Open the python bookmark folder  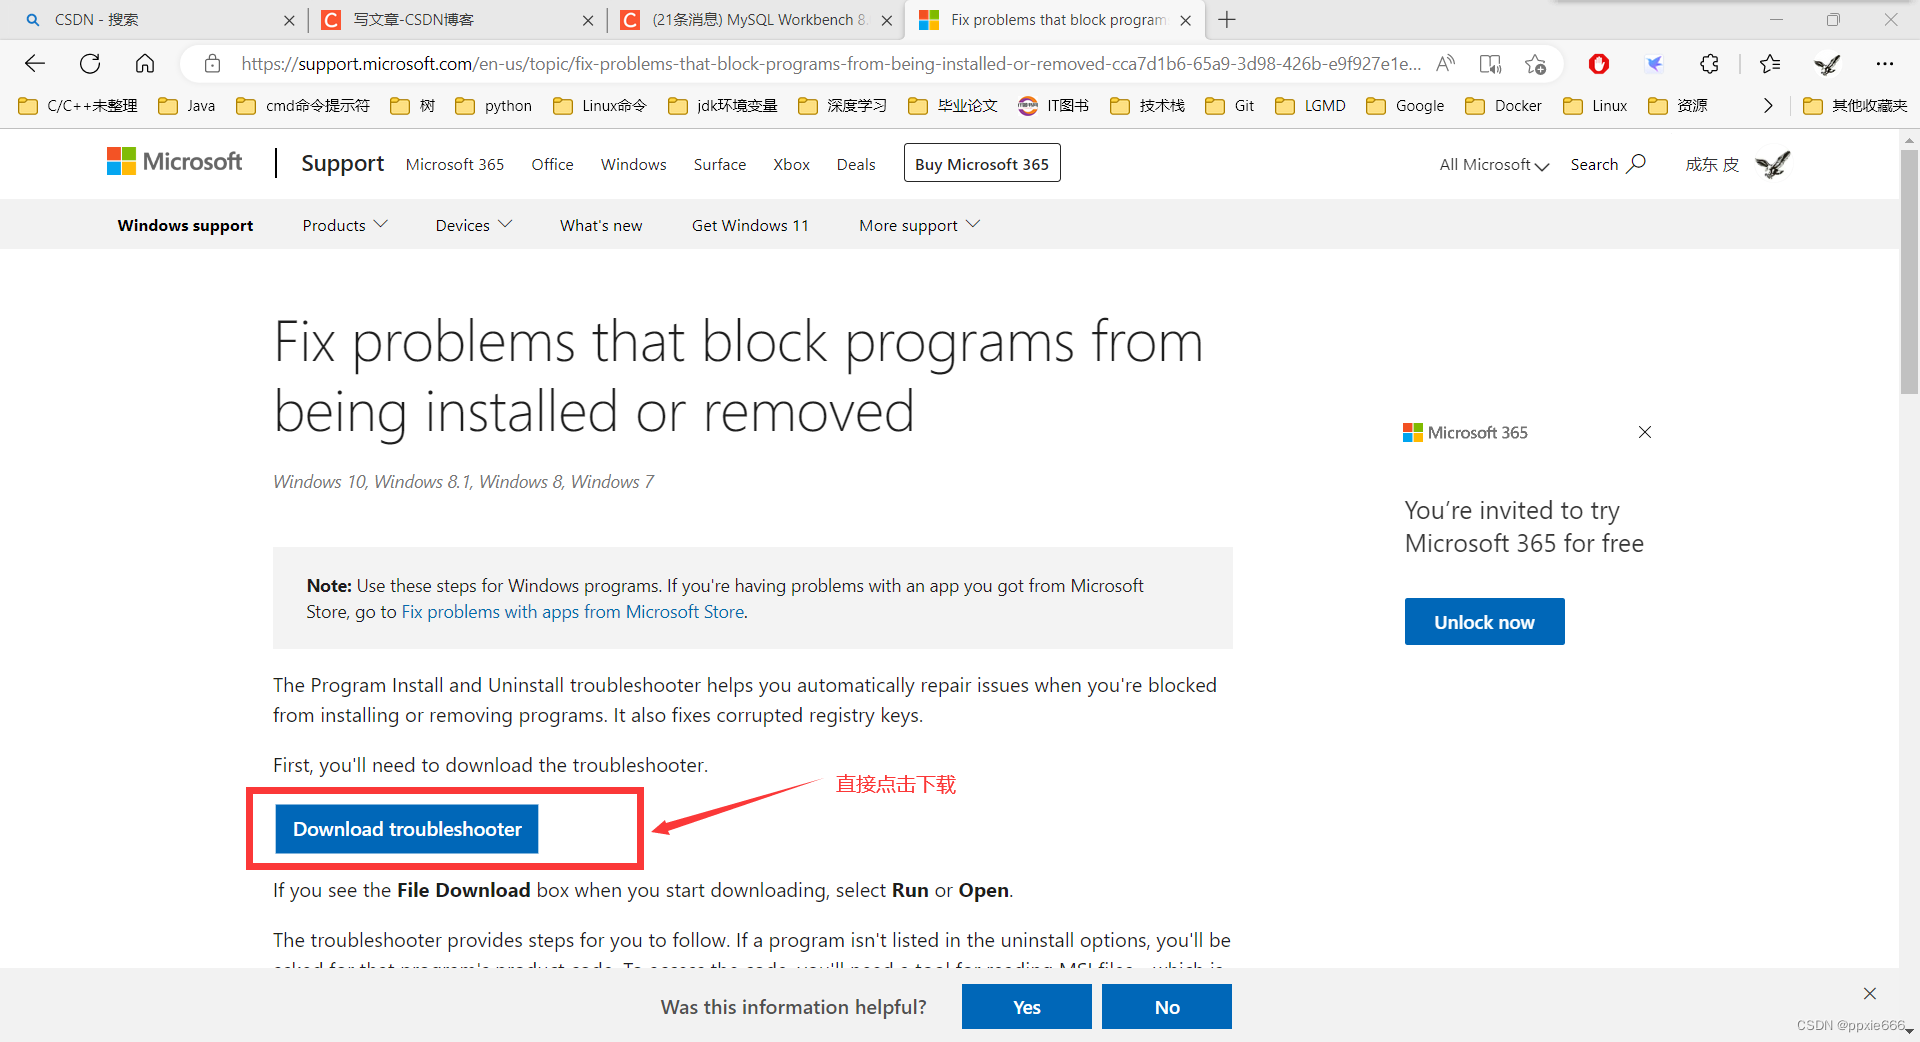click(494, 106)
